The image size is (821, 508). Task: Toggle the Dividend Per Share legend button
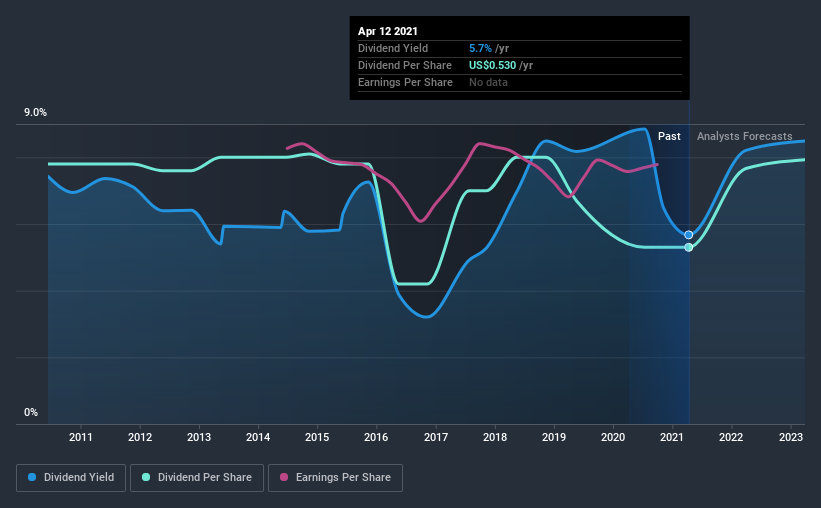pos(197,478)
